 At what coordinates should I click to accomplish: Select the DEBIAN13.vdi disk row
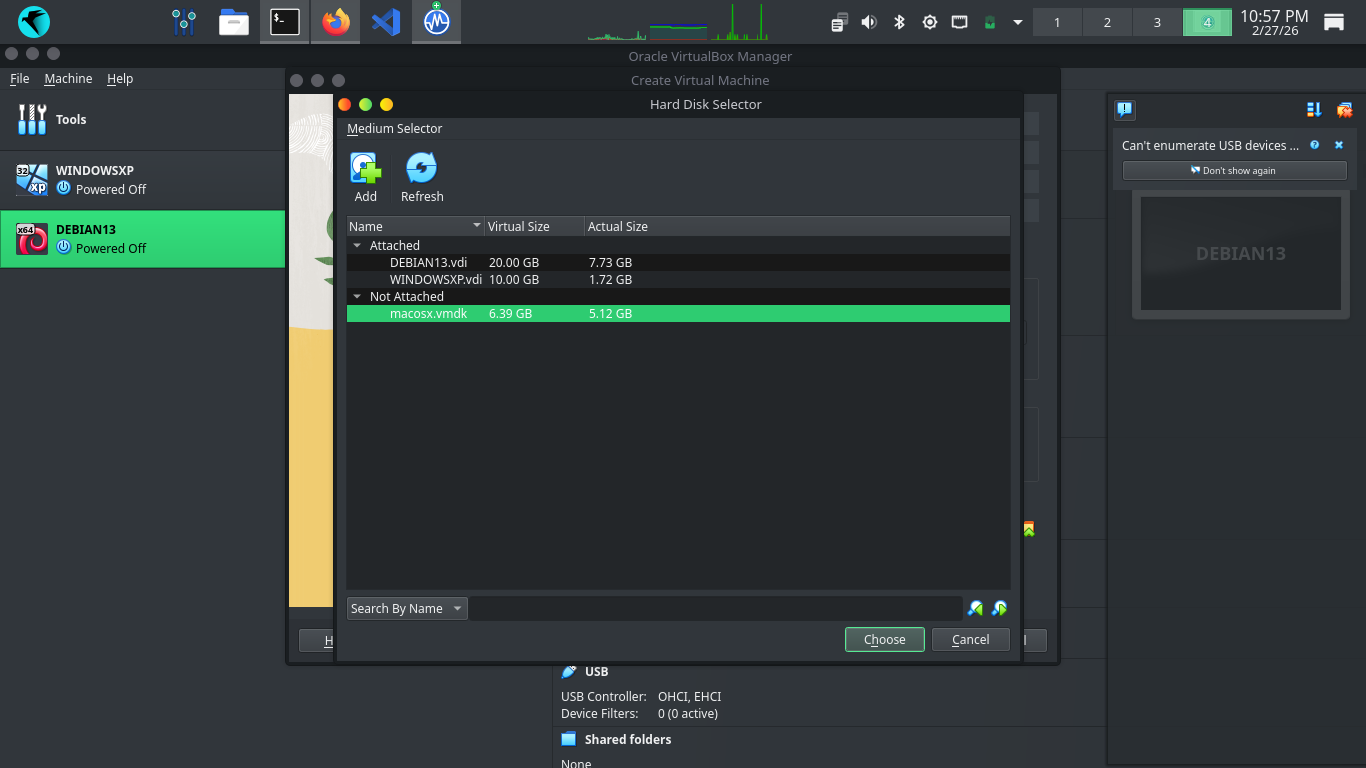436,262
